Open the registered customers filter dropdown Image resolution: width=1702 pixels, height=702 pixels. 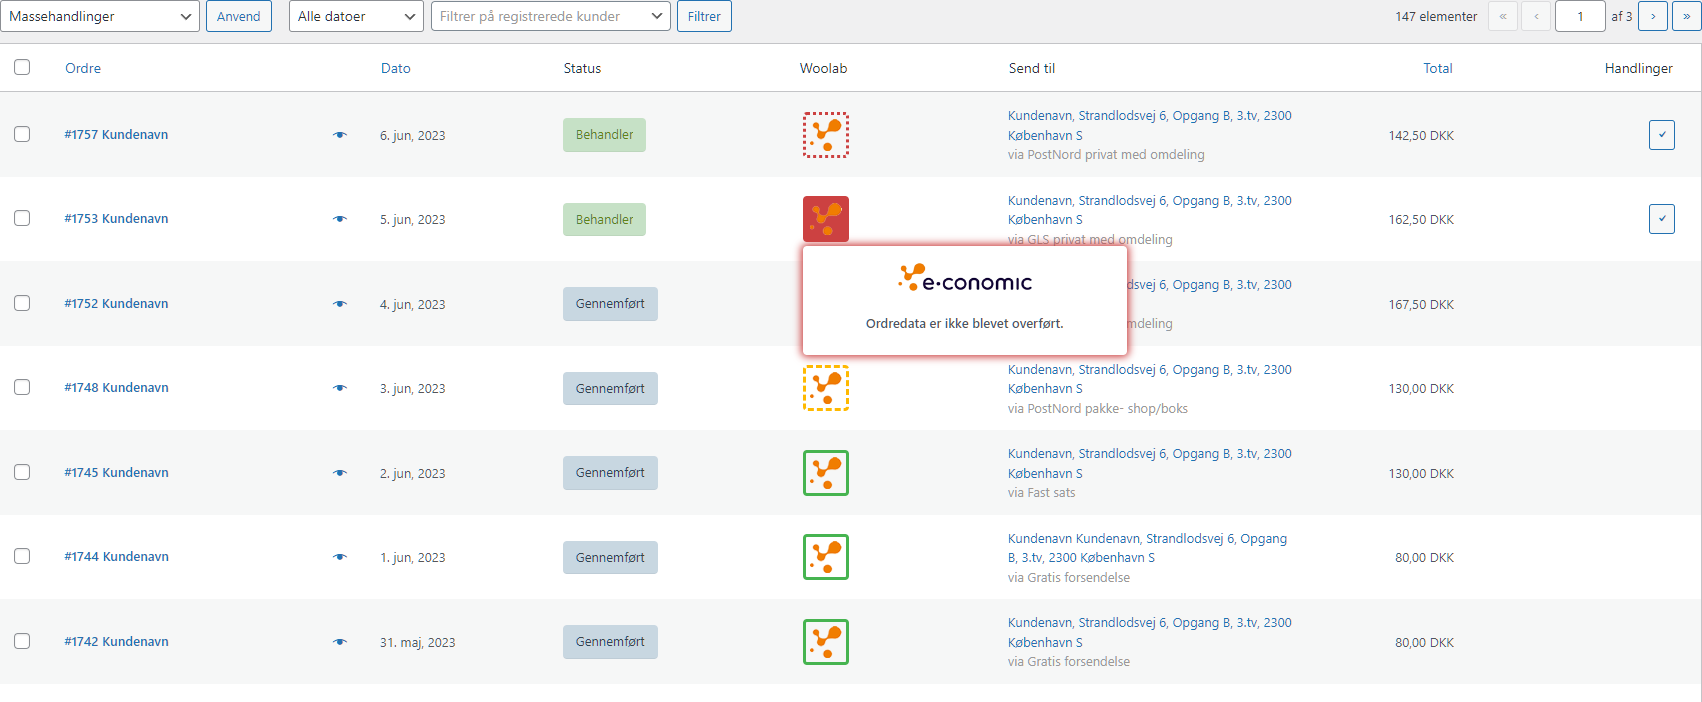pos(550,16)
